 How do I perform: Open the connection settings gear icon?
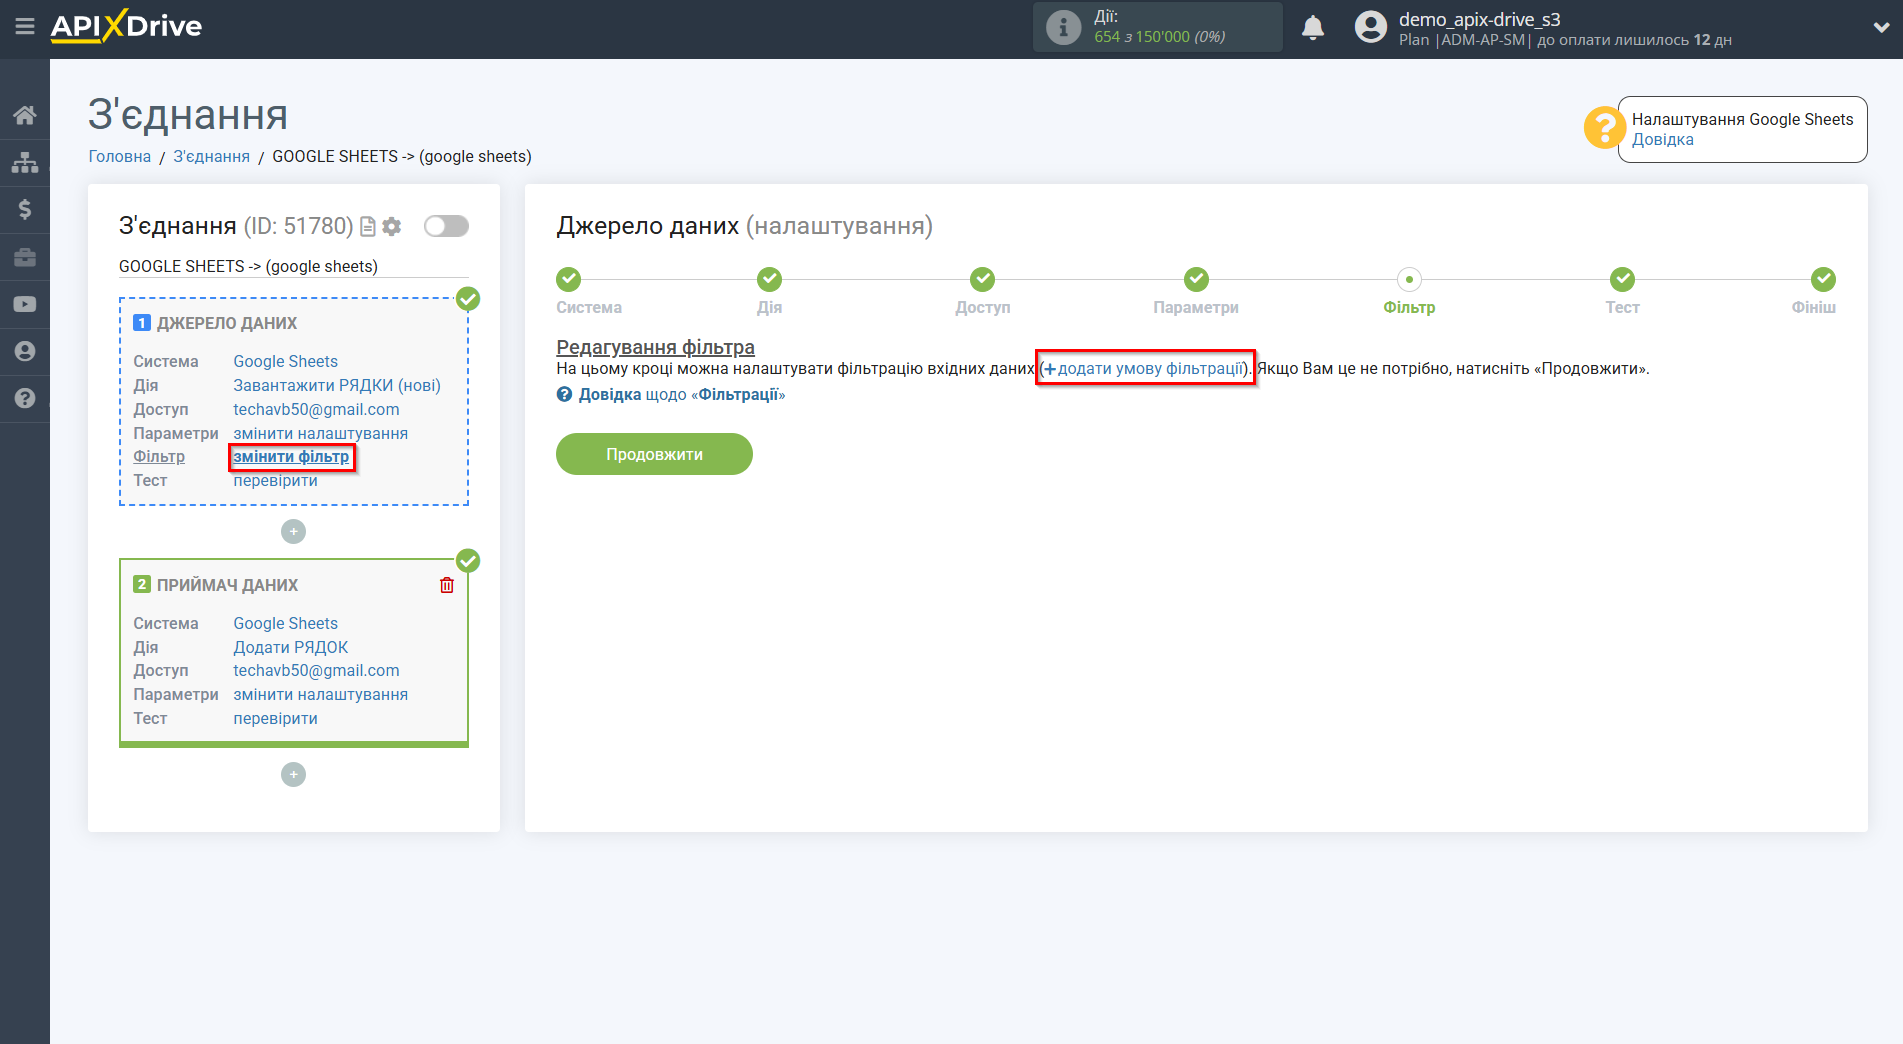[x=392, y=227]
